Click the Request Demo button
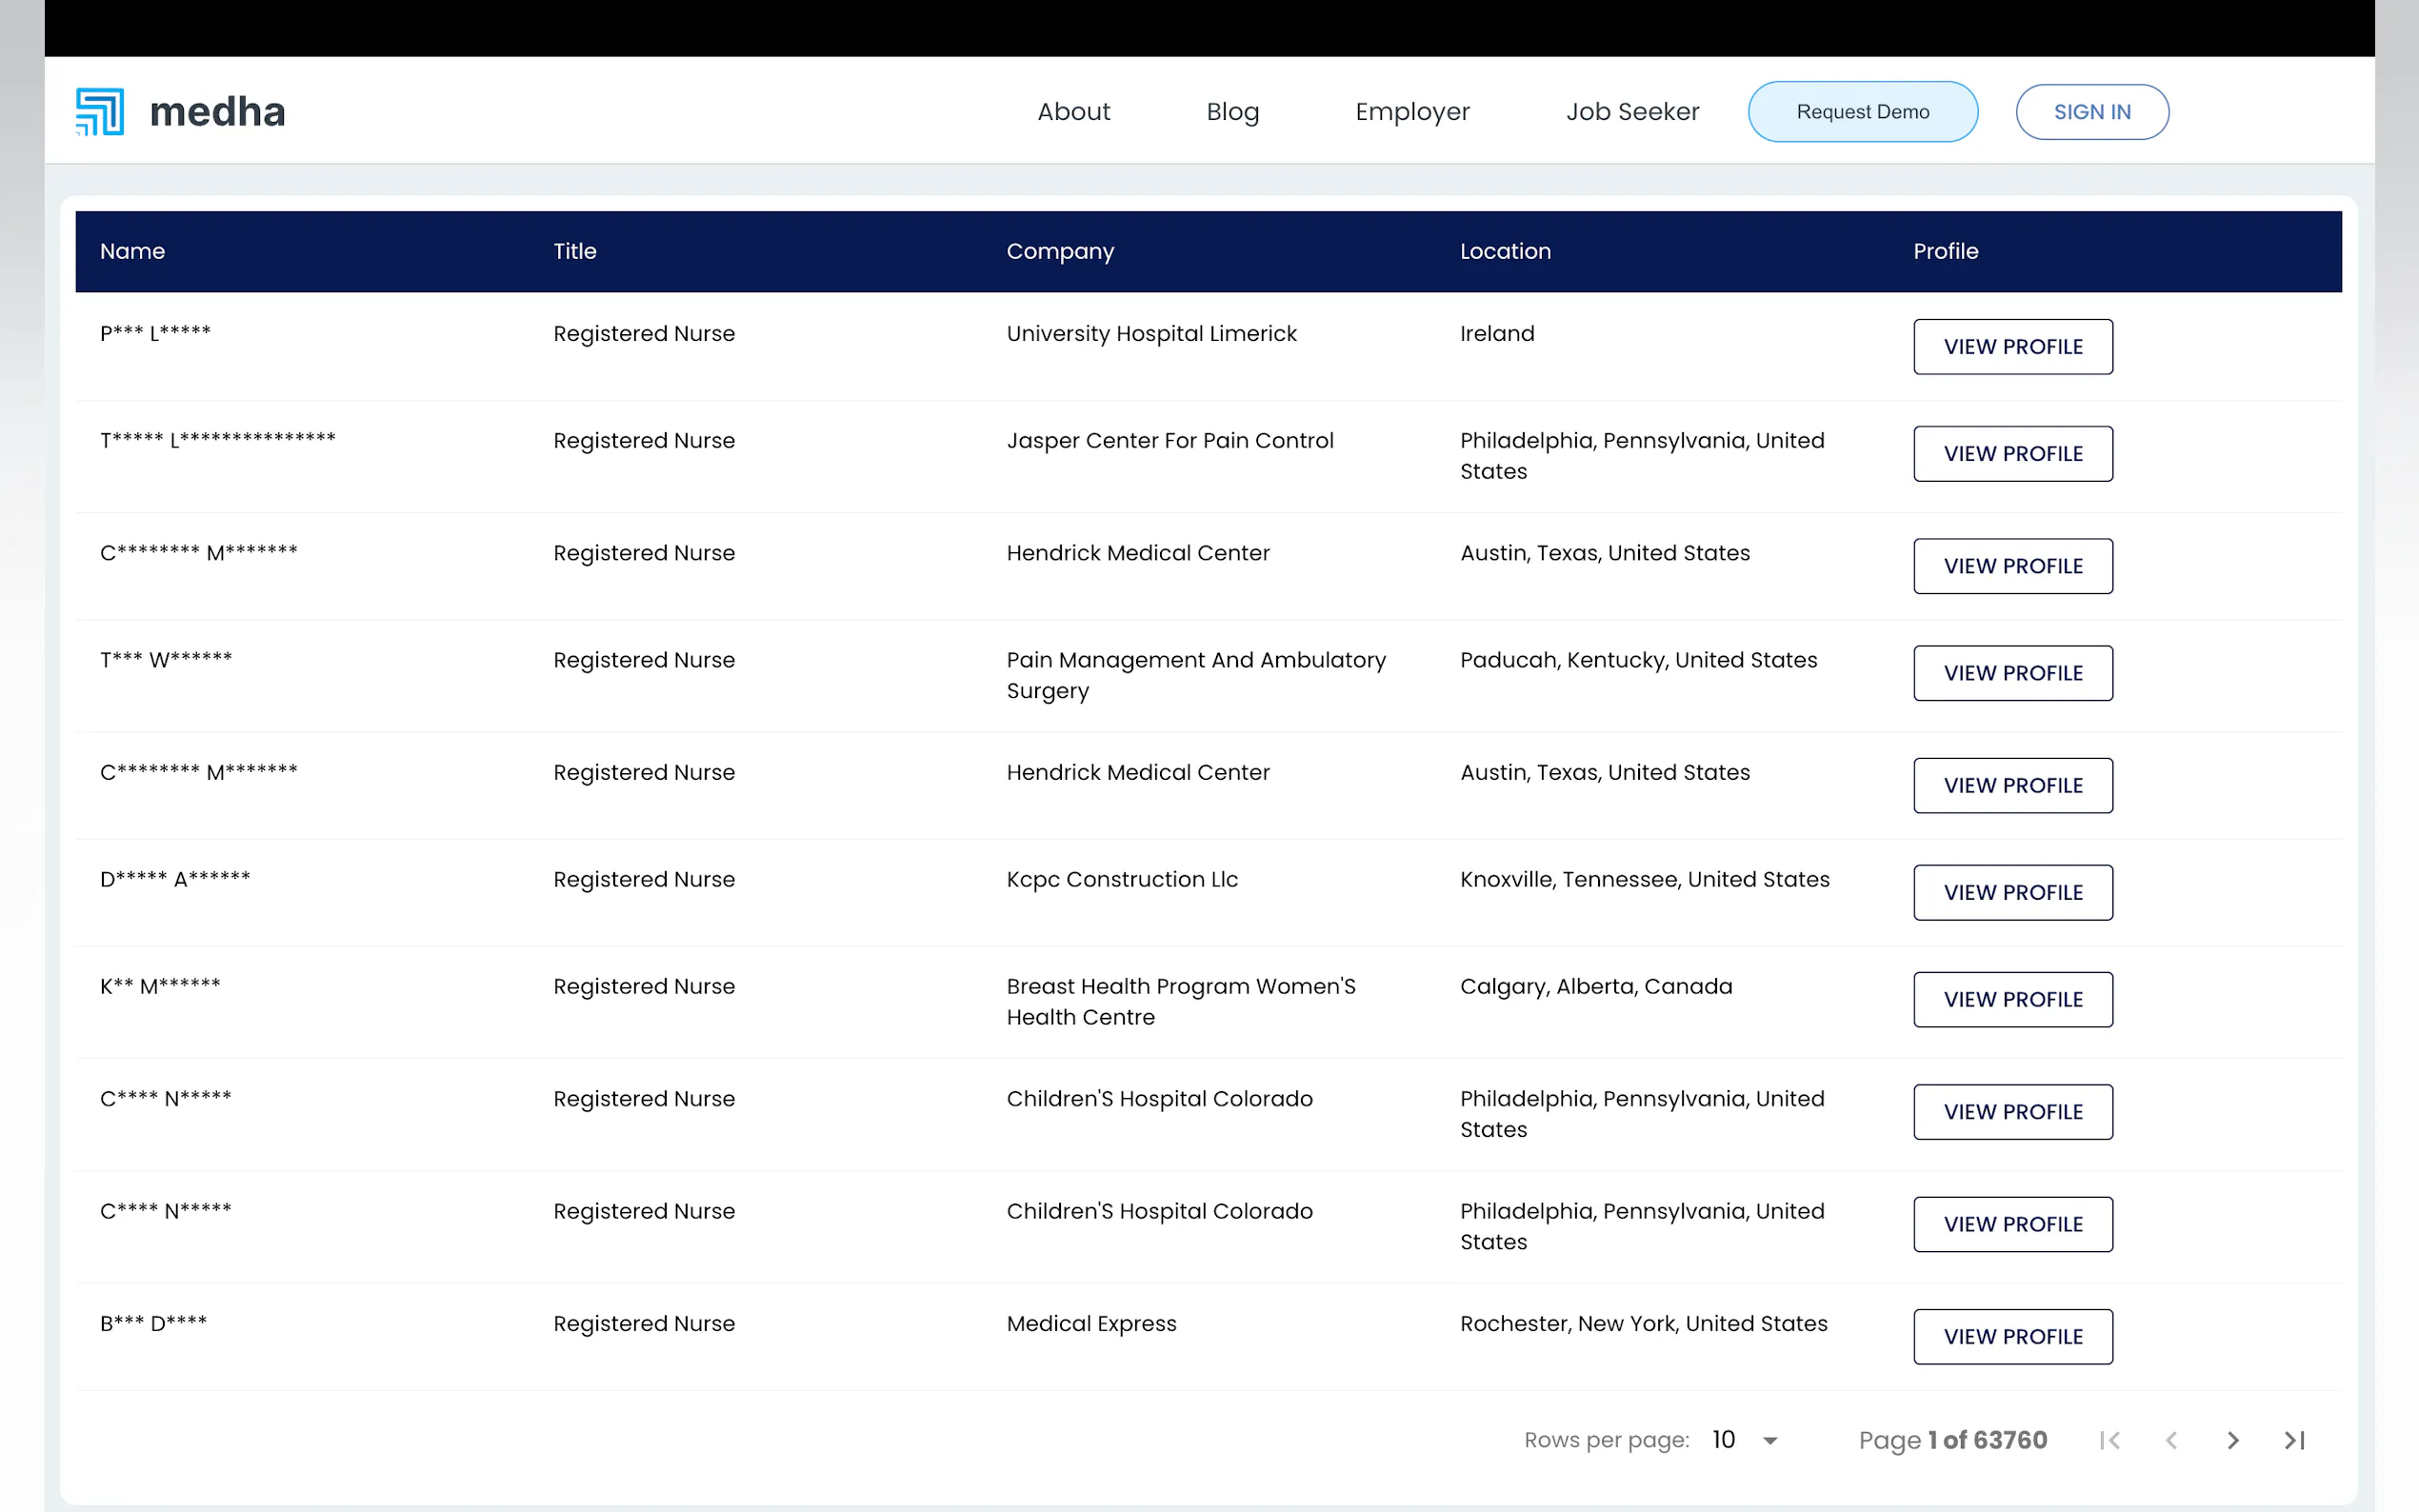This screenshot has height=1512, width=2419. click(1862, 112)
